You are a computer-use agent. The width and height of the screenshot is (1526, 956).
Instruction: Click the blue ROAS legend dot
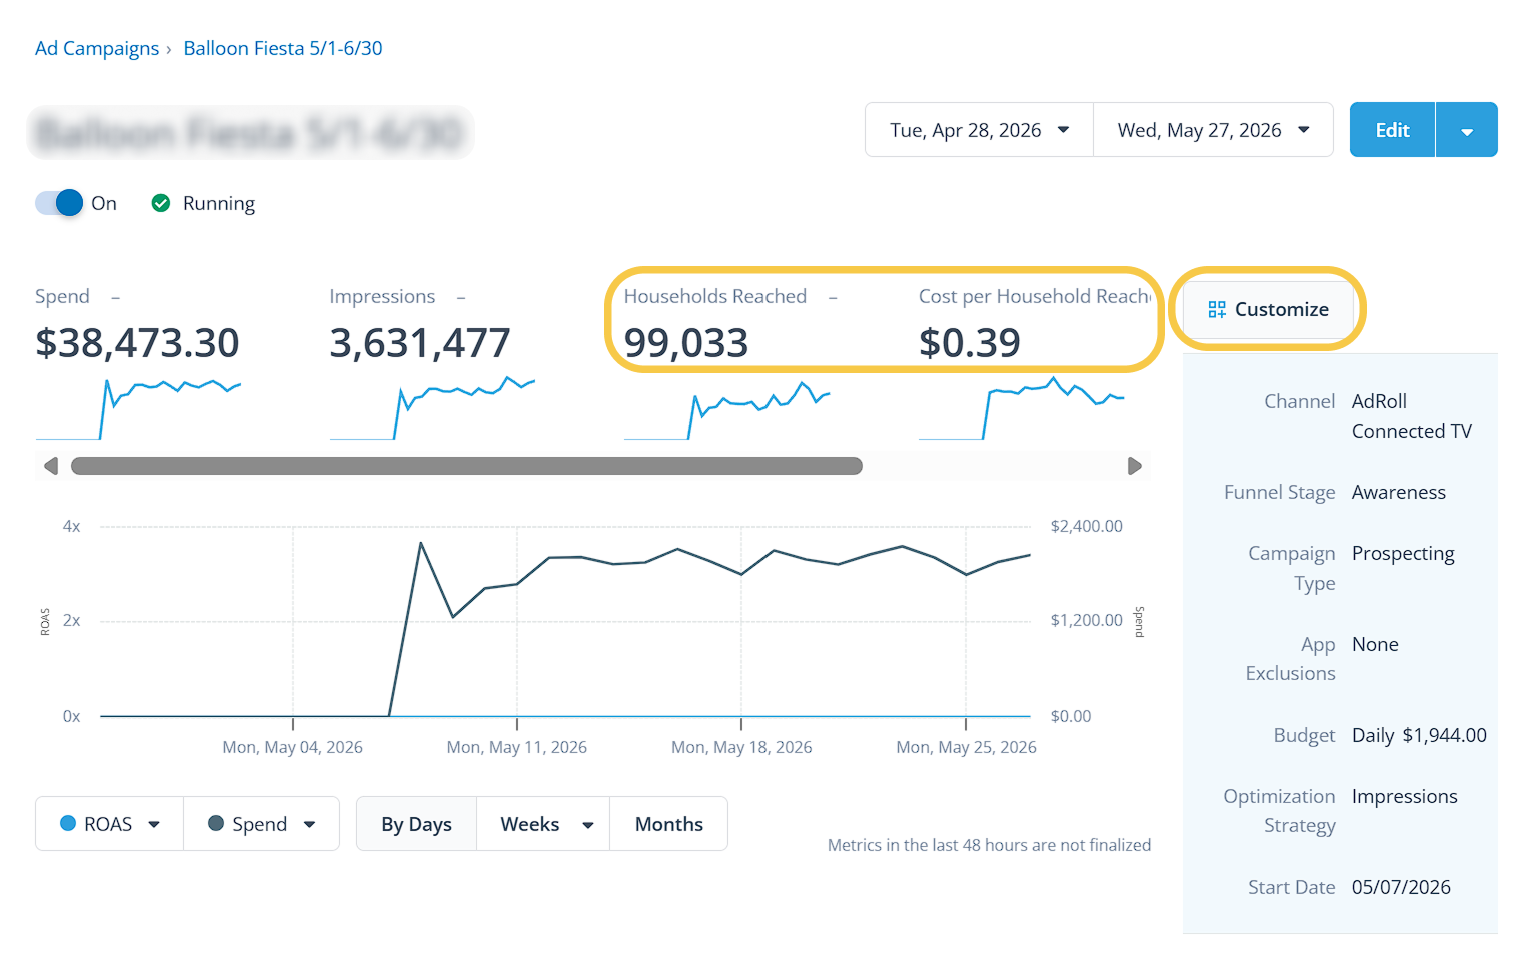(68, 823)
